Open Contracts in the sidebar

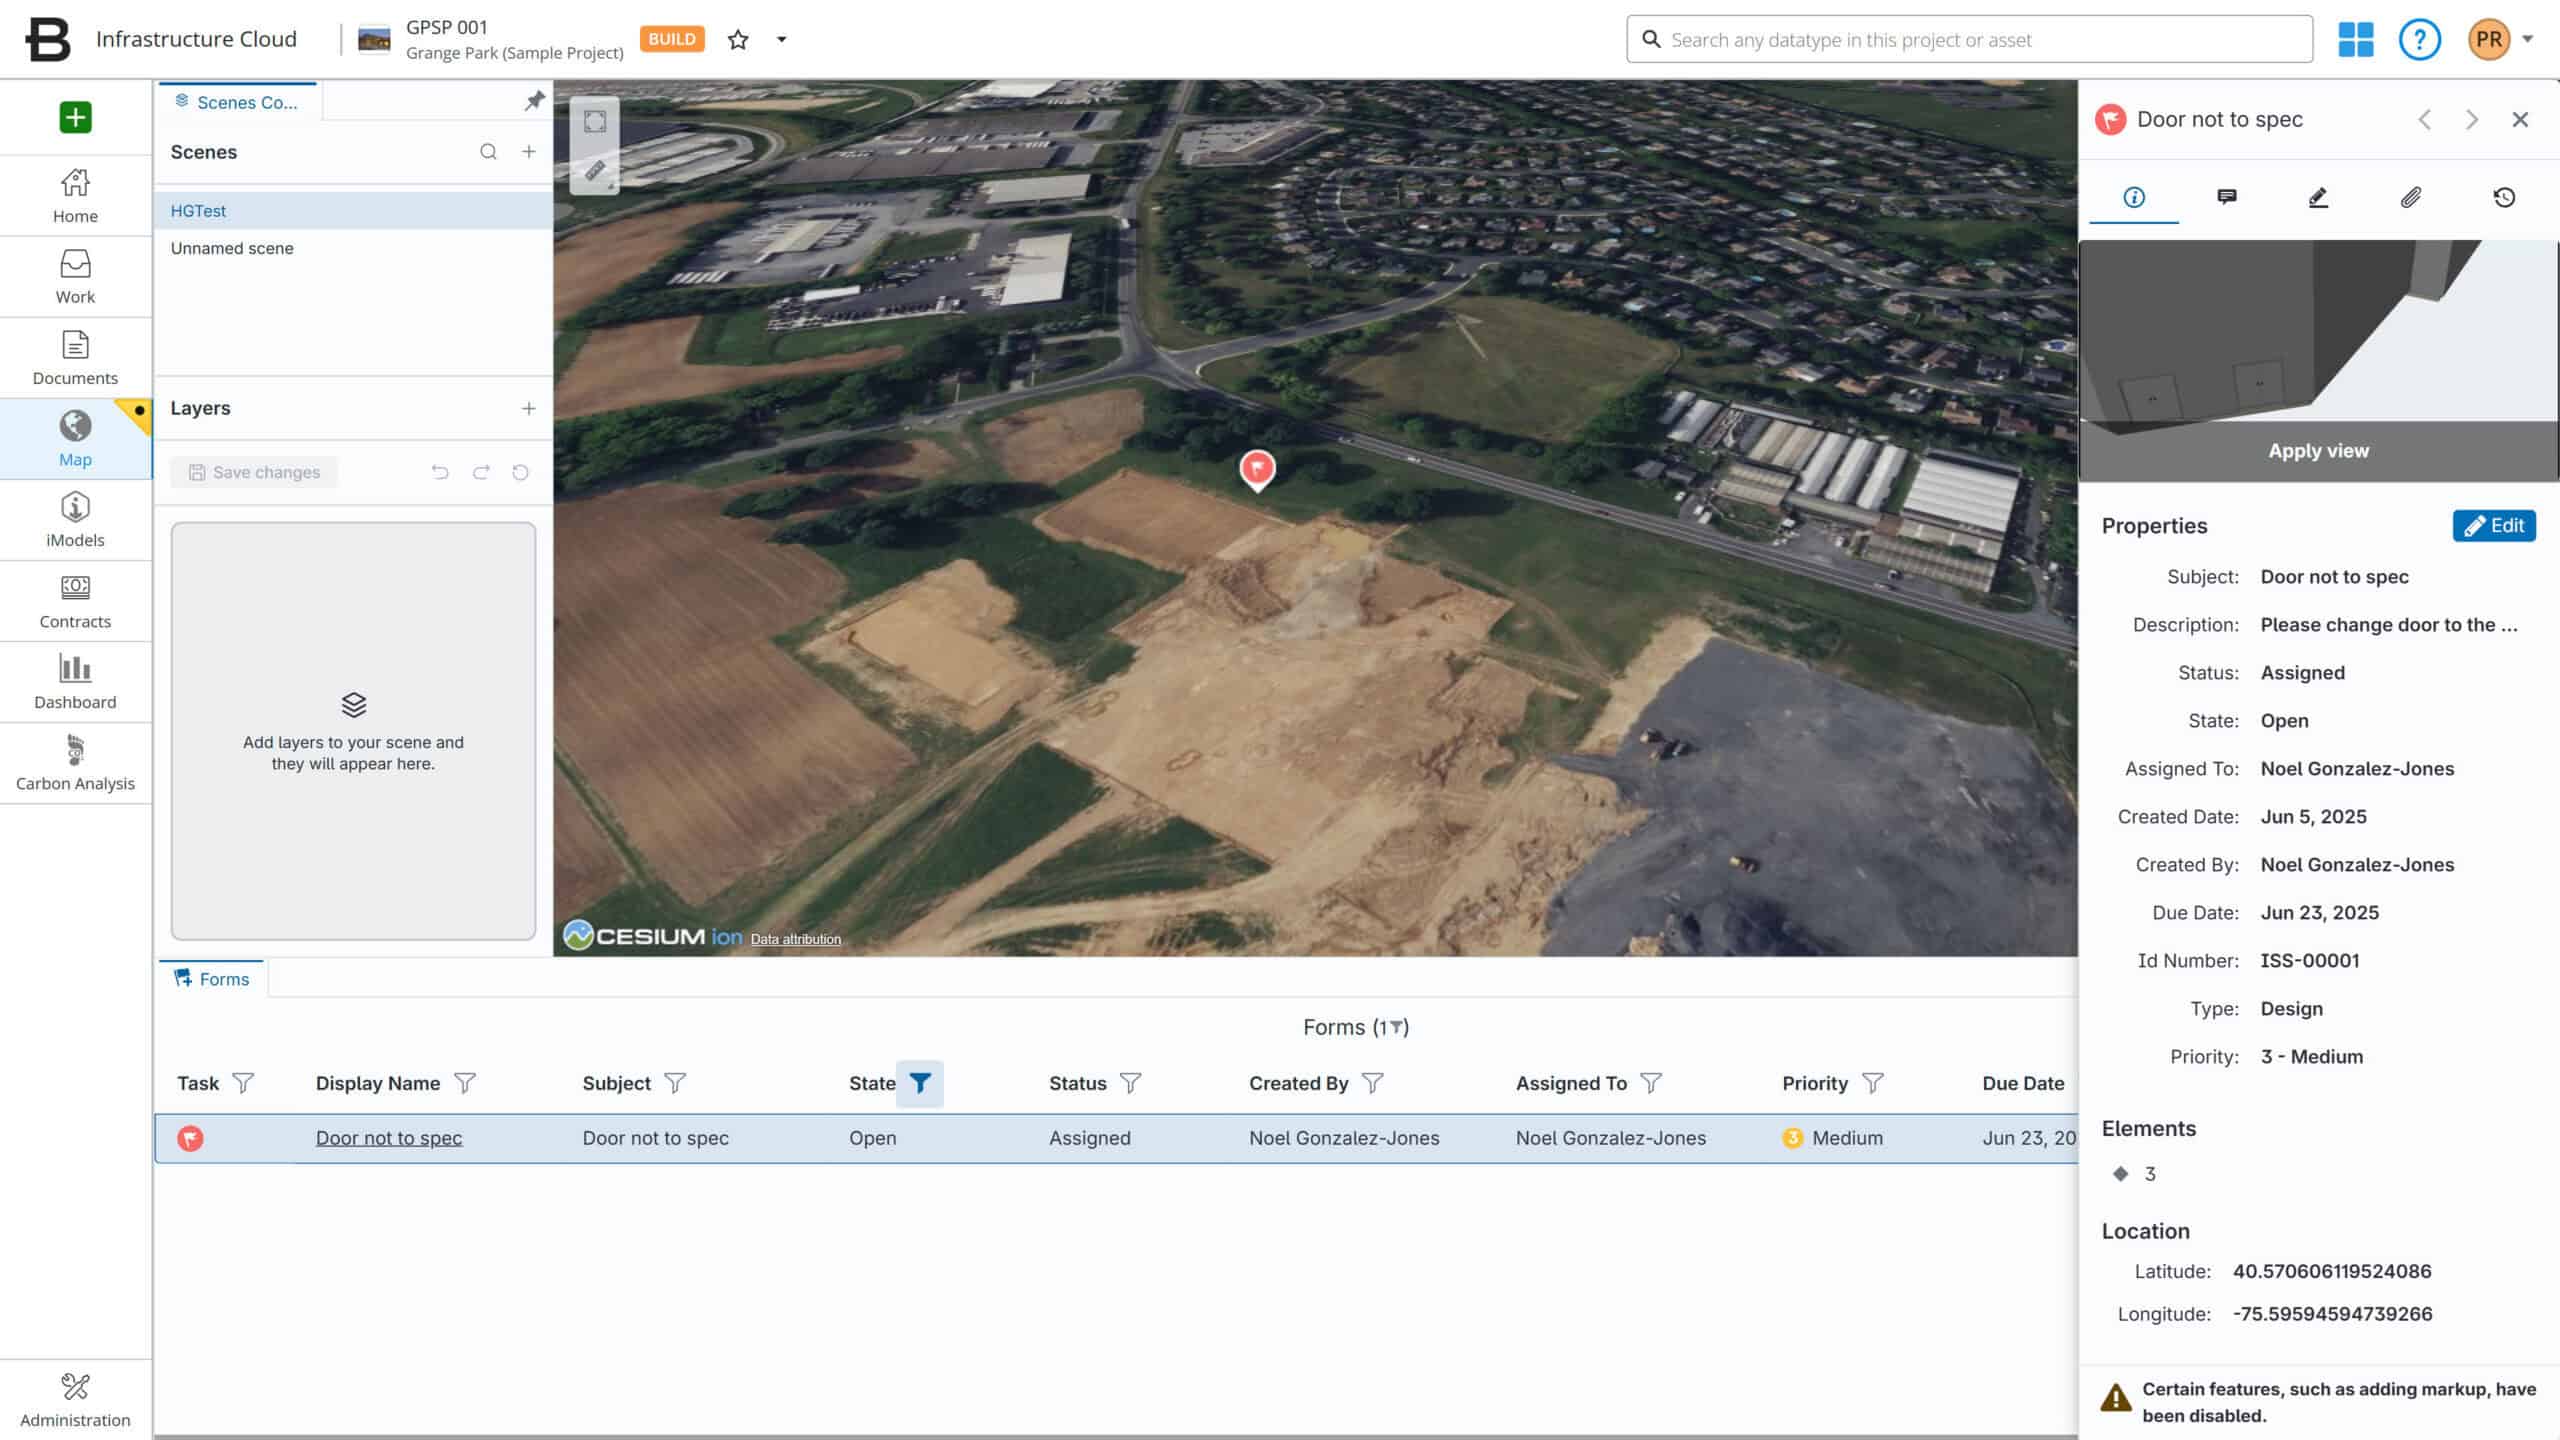coord(75,601)
